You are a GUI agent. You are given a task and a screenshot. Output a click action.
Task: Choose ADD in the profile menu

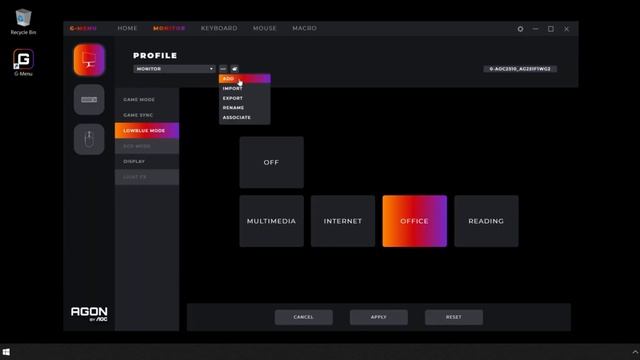pyautogui.click(x=244, y=78)
